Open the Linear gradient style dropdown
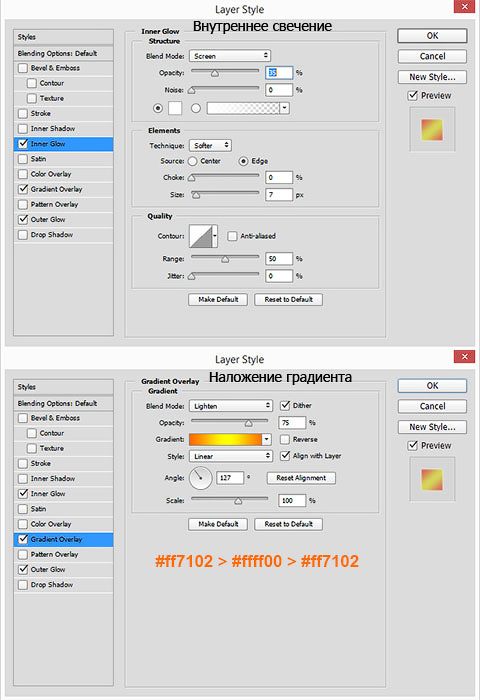The image size is (480, 700). click(231, 456)
